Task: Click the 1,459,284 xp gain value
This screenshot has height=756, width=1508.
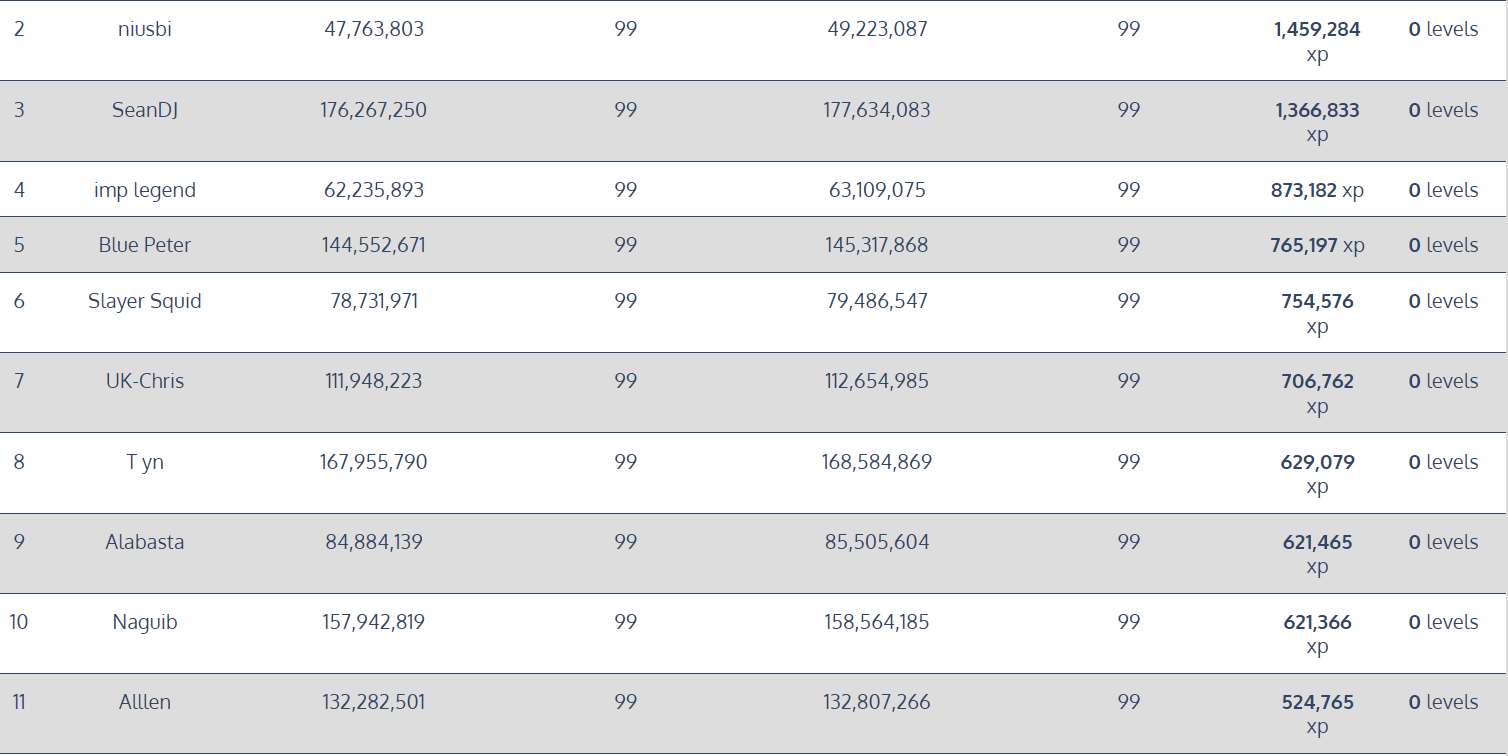Action: coord(1317,30)
